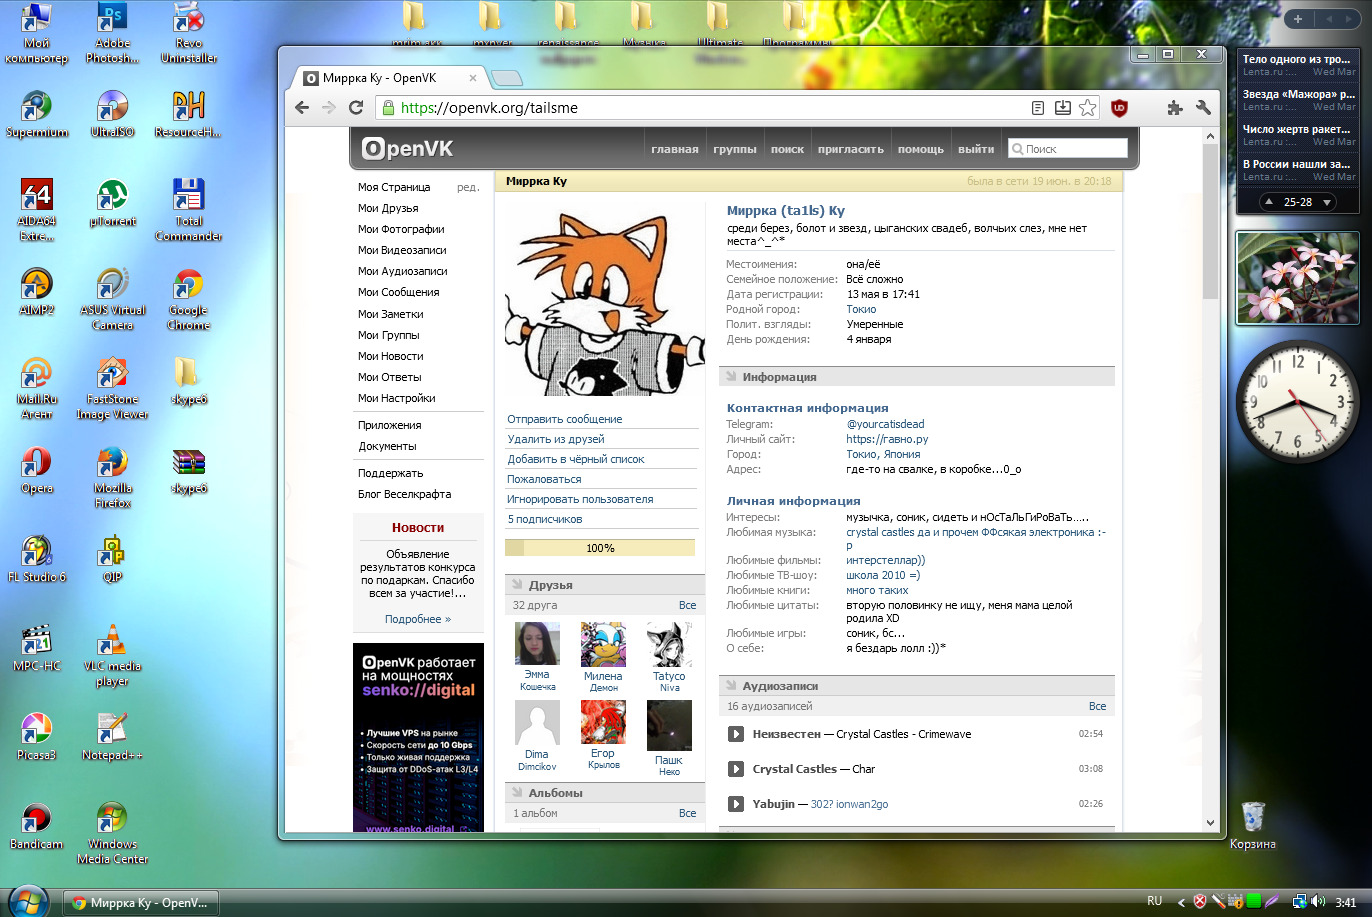Show next headlines in the news gadget
Screen dimensions: 1372x917
pos(1328,202)
